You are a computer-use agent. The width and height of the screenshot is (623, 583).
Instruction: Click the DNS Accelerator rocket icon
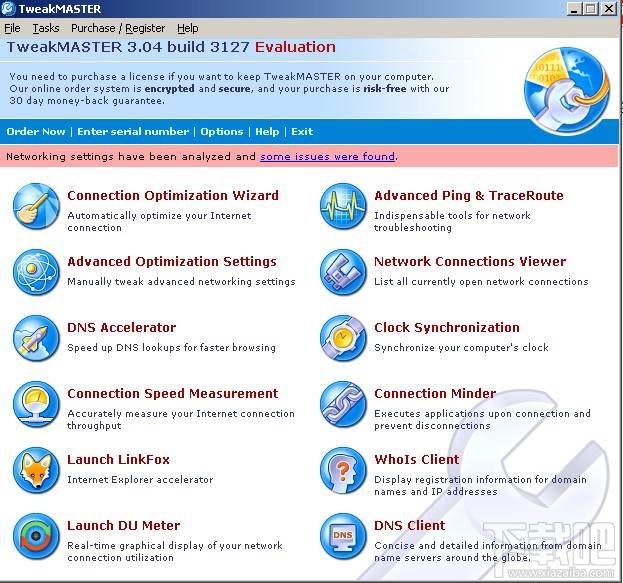point(36,338)
